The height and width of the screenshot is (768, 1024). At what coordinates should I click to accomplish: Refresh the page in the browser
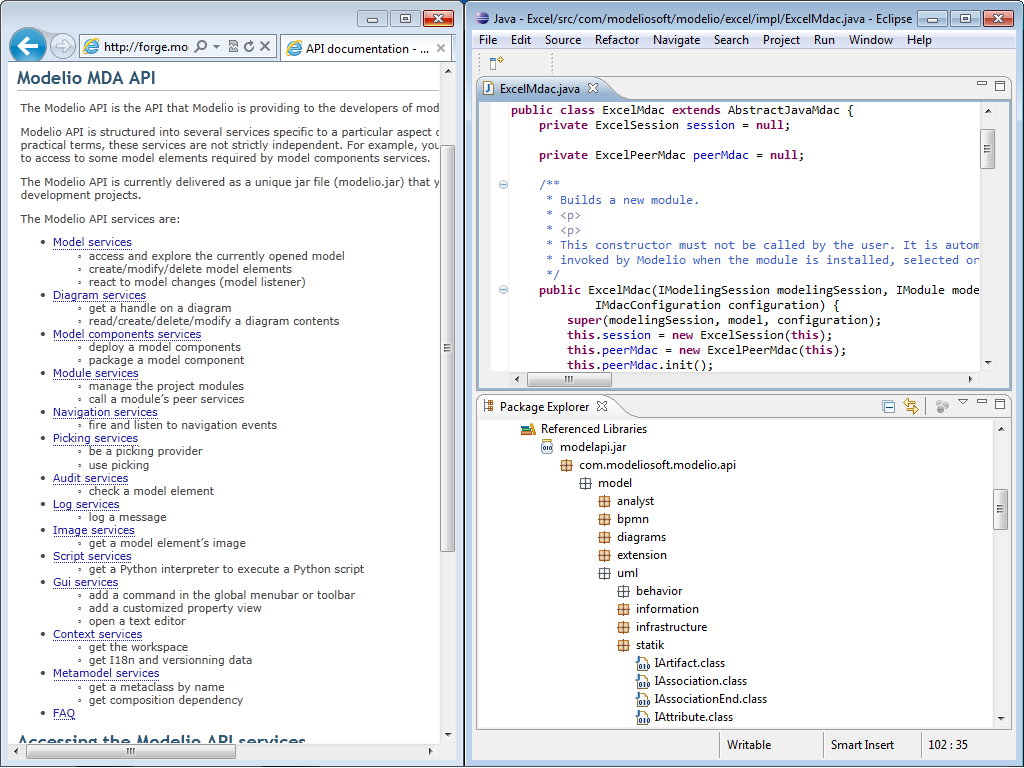point(249,46)
